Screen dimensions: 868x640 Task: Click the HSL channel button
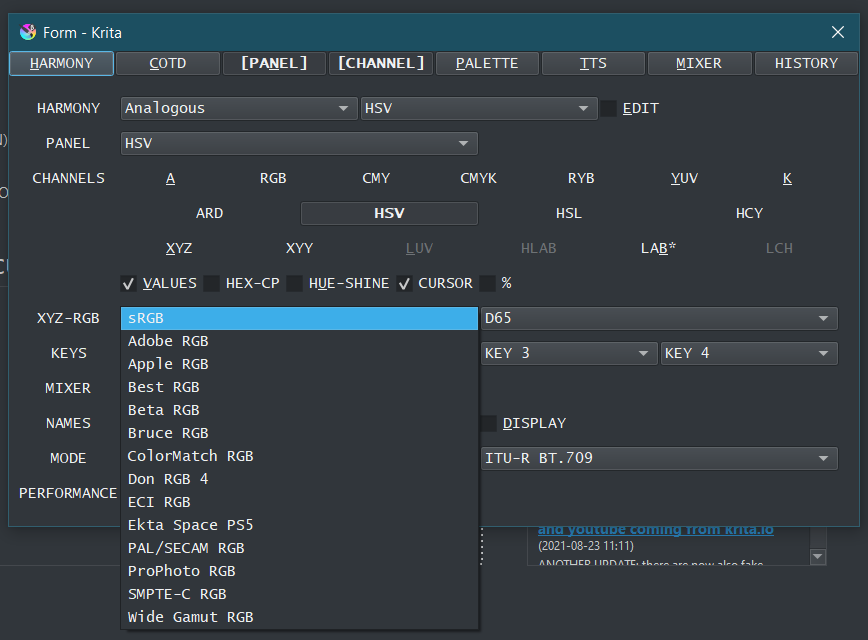pyautogui.click(x=568, y=213)
